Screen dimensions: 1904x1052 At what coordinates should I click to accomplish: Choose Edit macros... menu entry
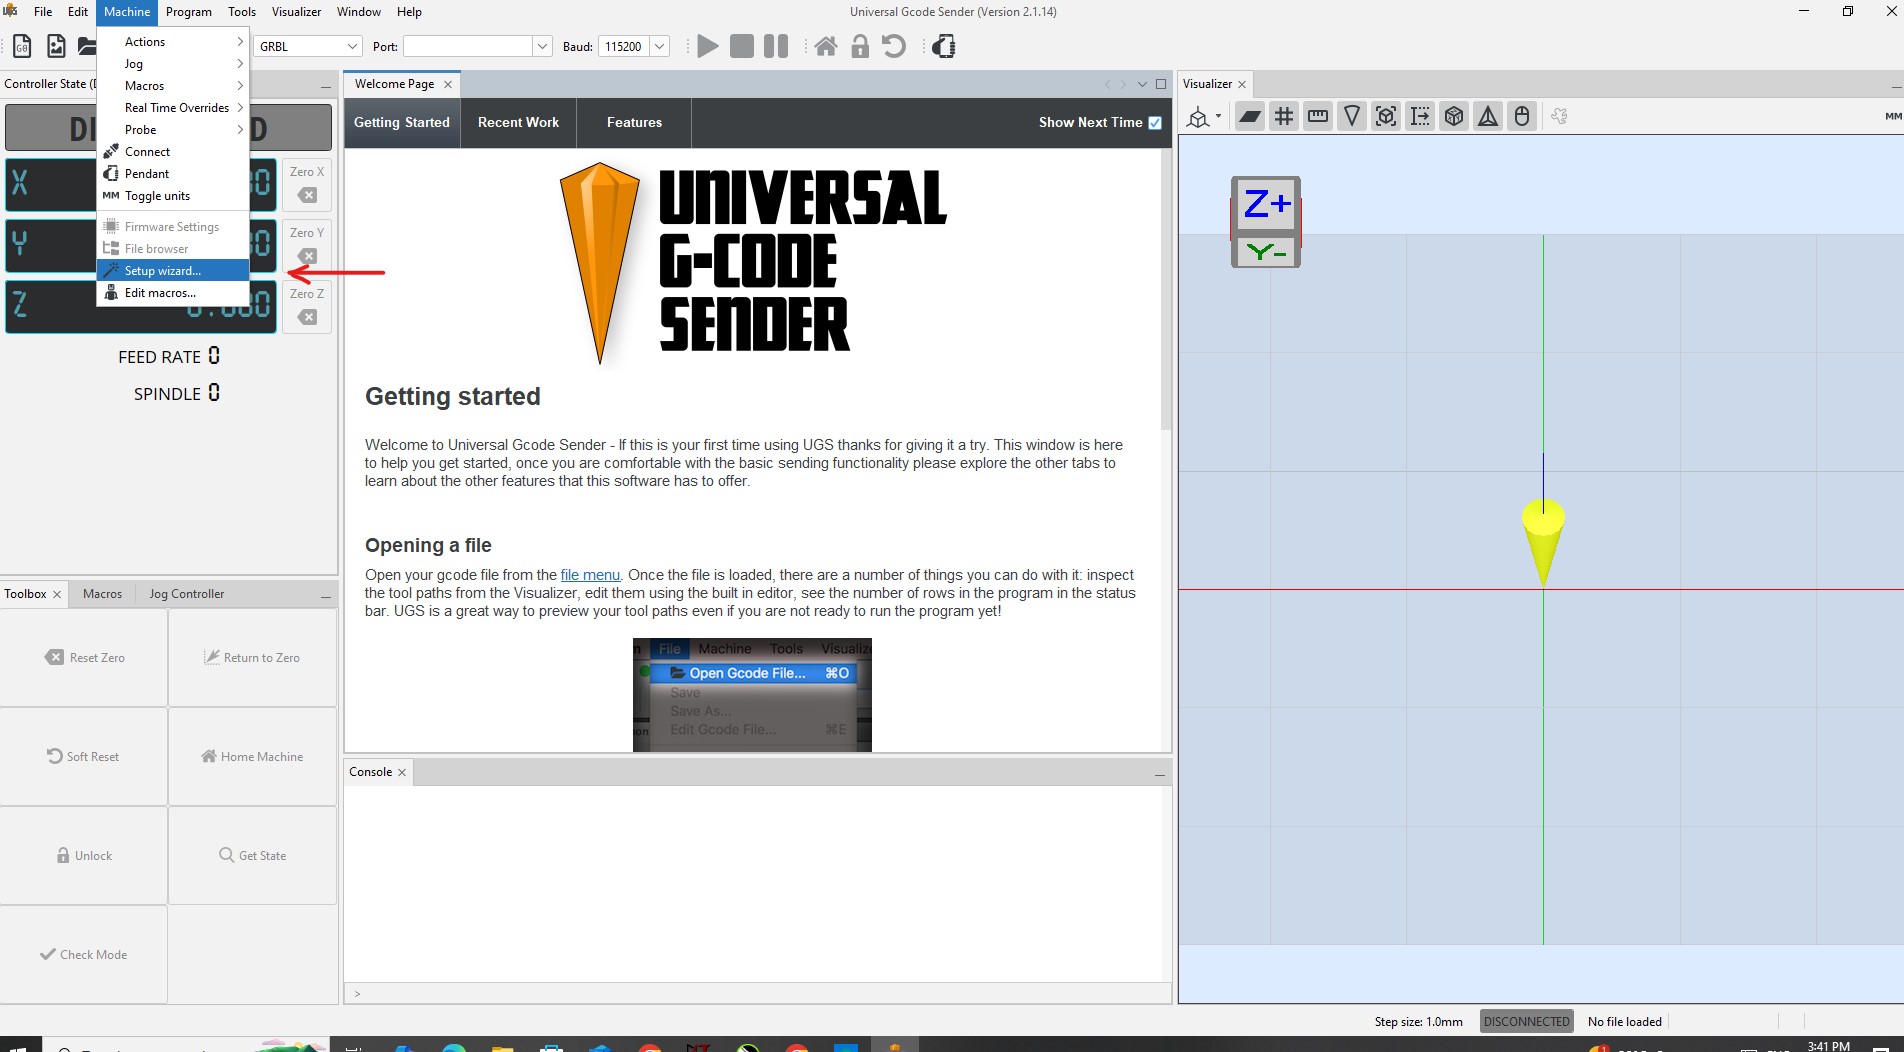tap(173, 293)
